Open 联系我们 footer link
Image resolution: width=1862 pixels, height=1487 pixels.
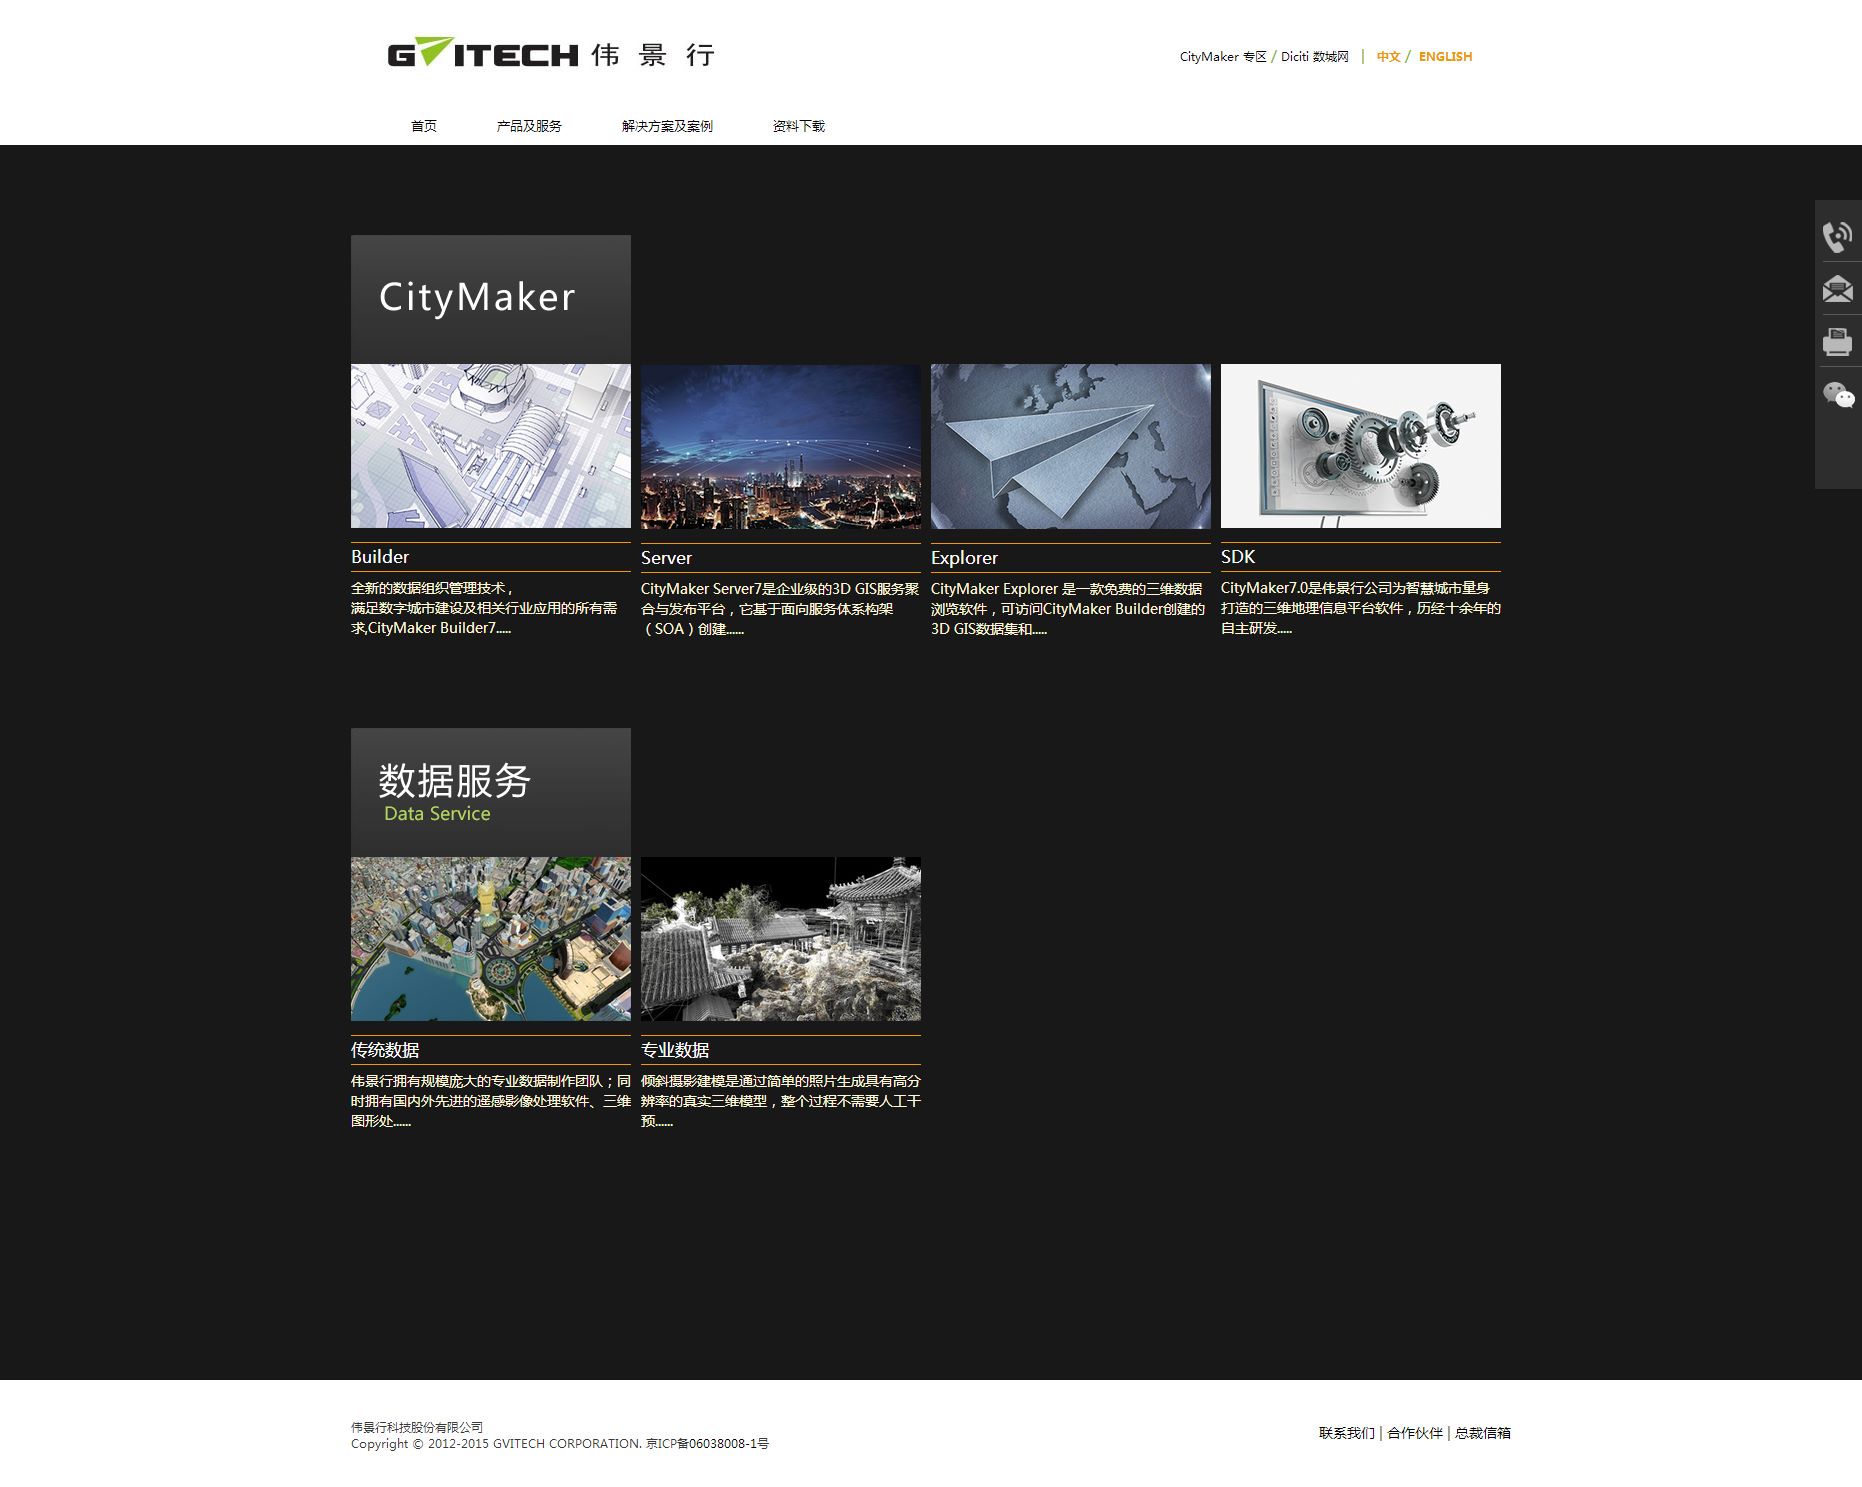1347,1433
